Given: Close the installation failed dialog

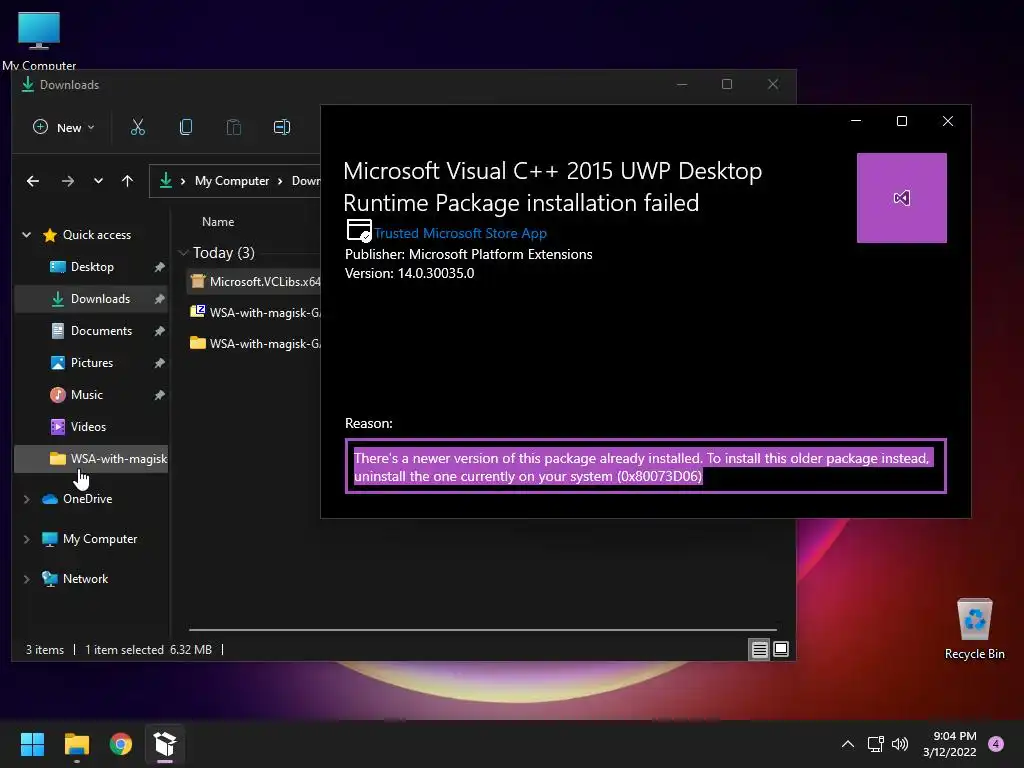Looking at the screenshot, I should coord(948,121).
